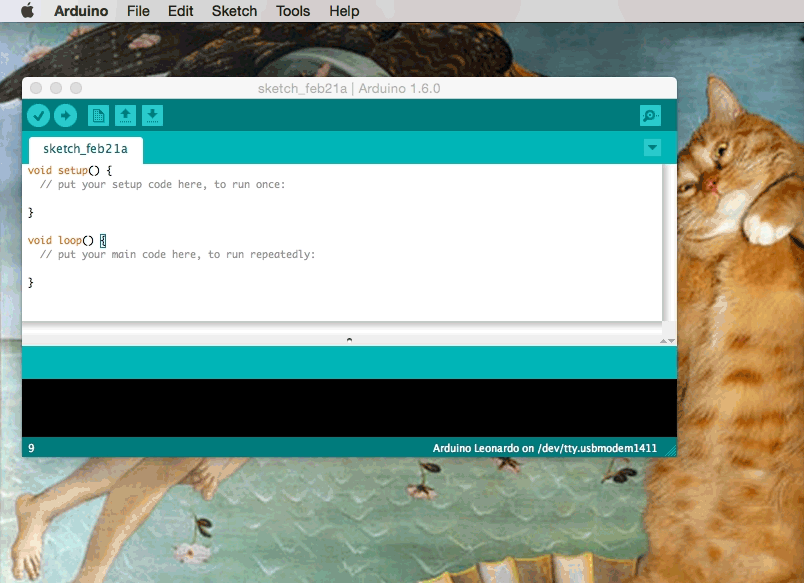Select the sketch_feb21a tab

pyautogui.click(x=85, y=149)
